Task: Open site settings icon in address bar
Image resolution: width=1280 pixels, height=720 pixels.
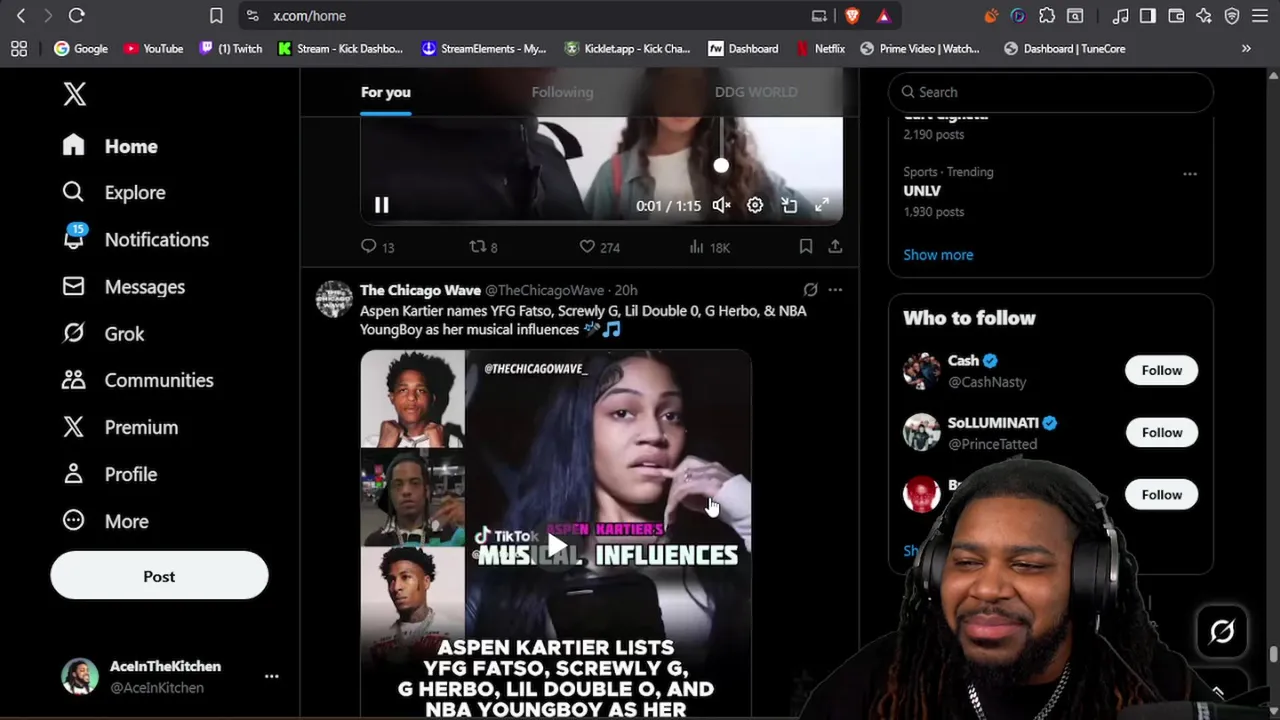Action: point(252,16)
